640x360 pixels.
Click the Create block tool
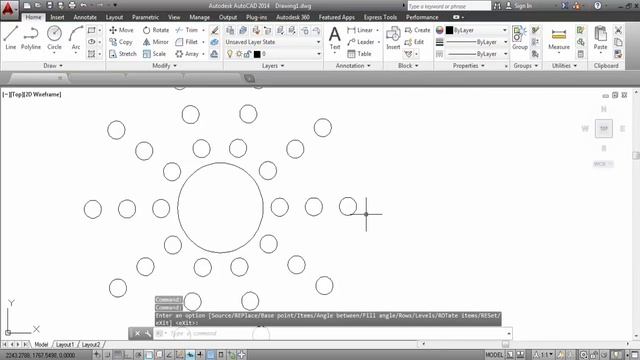(417, 30)
